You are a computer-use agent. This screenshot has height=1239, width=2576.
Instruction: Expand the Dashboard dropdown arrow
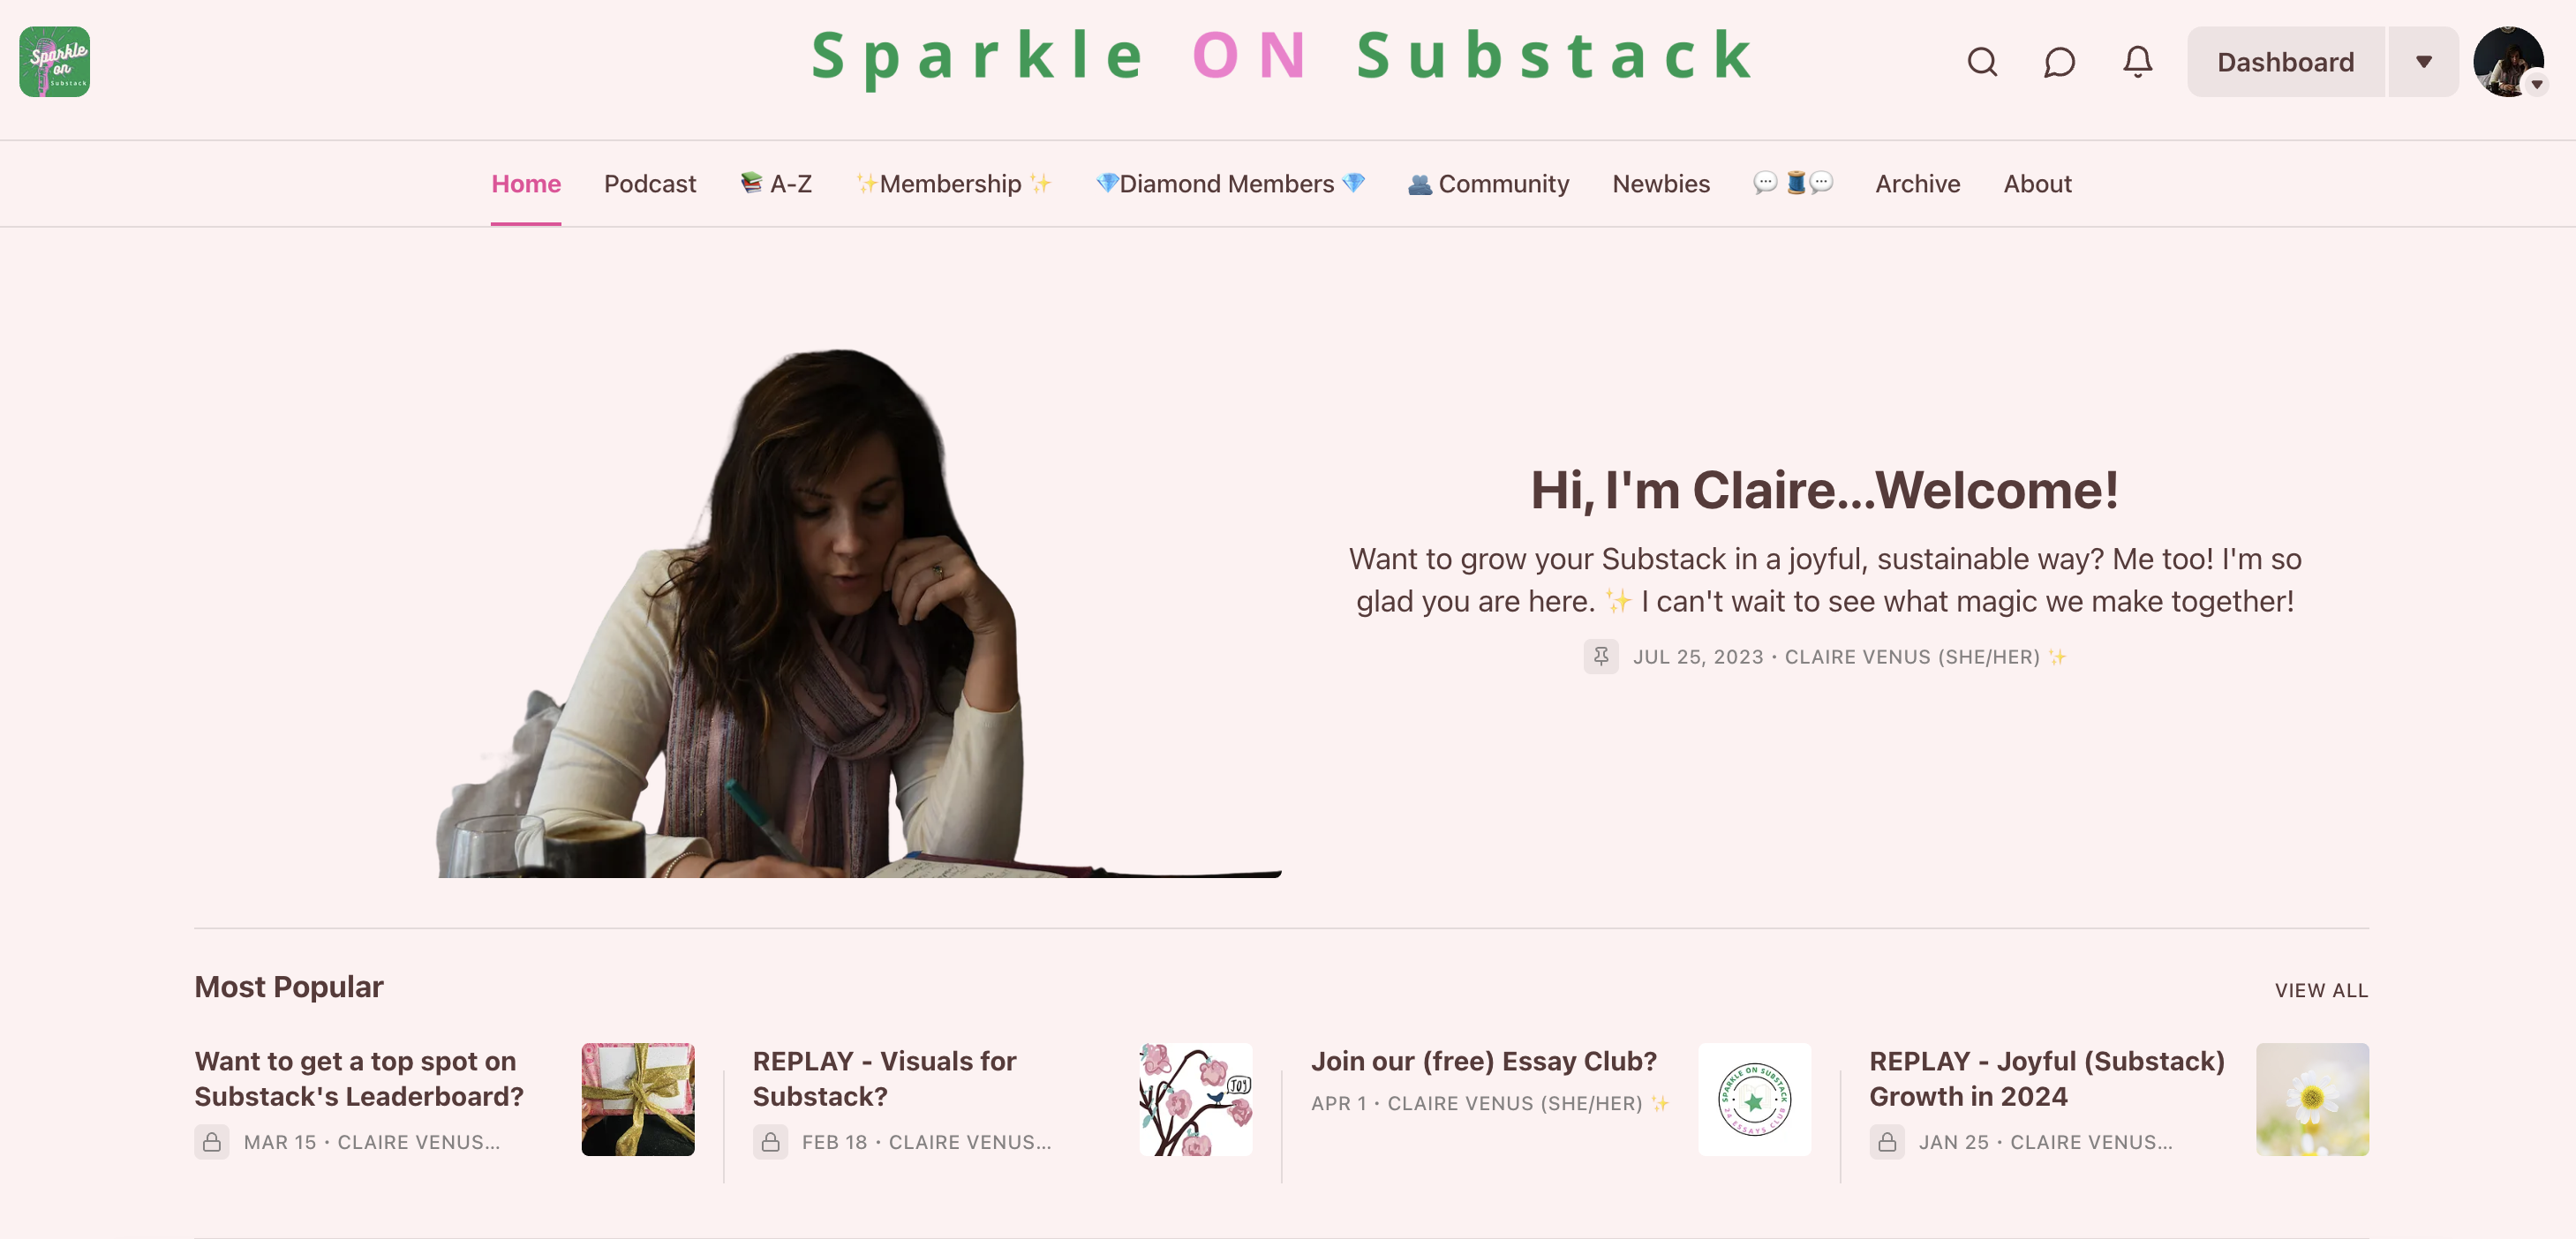click(x=2424, y=62)
